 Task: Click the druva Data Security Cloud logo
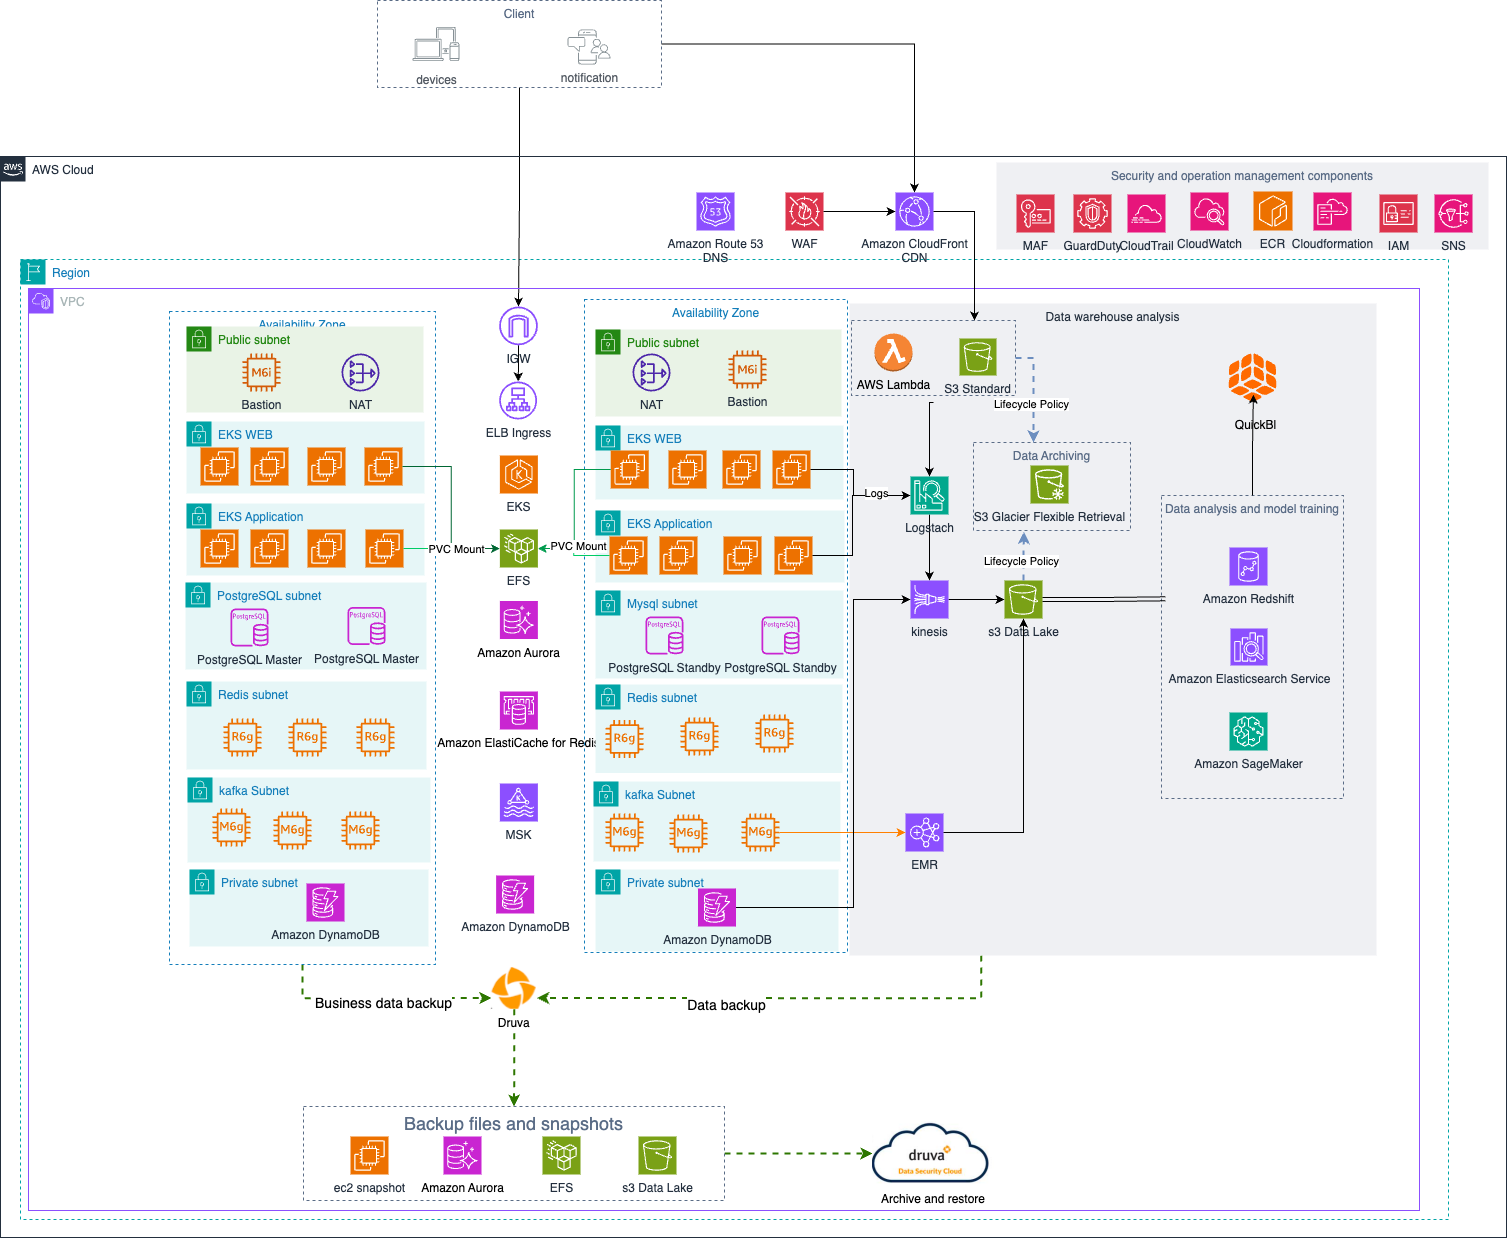(930, 1154)
